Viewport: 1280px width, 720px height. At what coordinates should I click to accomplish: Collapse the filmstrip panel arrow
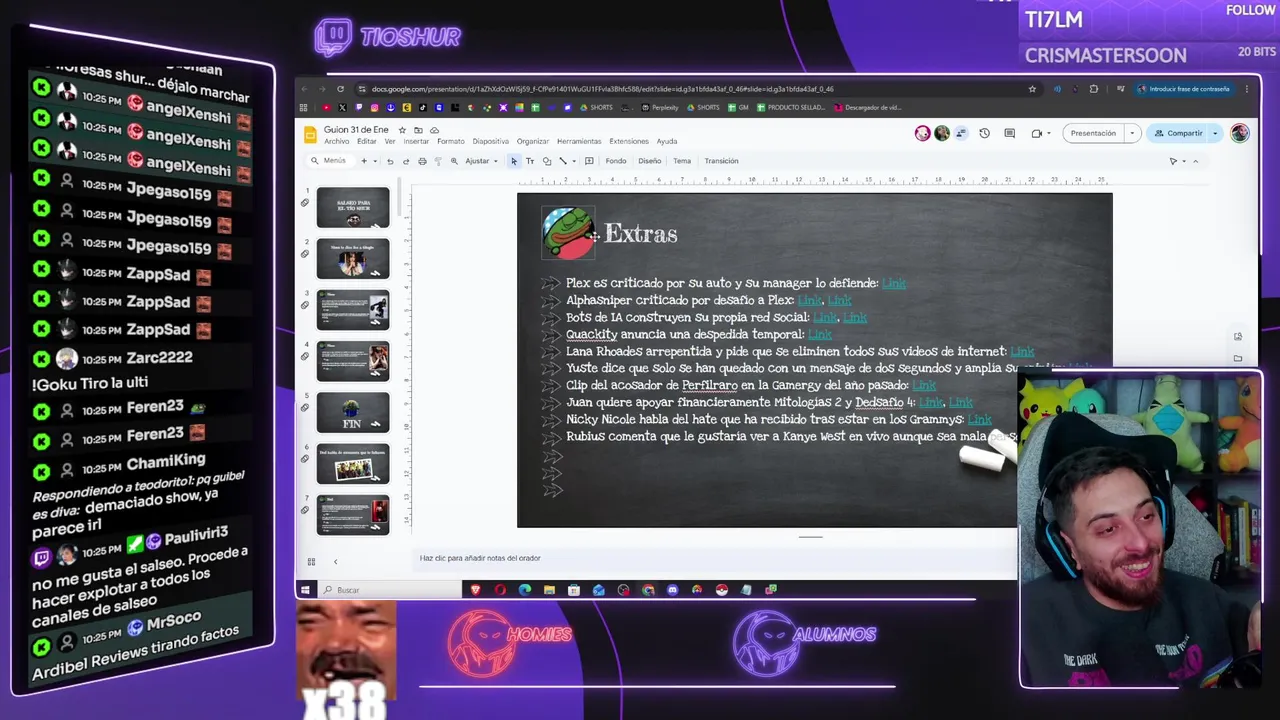[x=335, y=562]
